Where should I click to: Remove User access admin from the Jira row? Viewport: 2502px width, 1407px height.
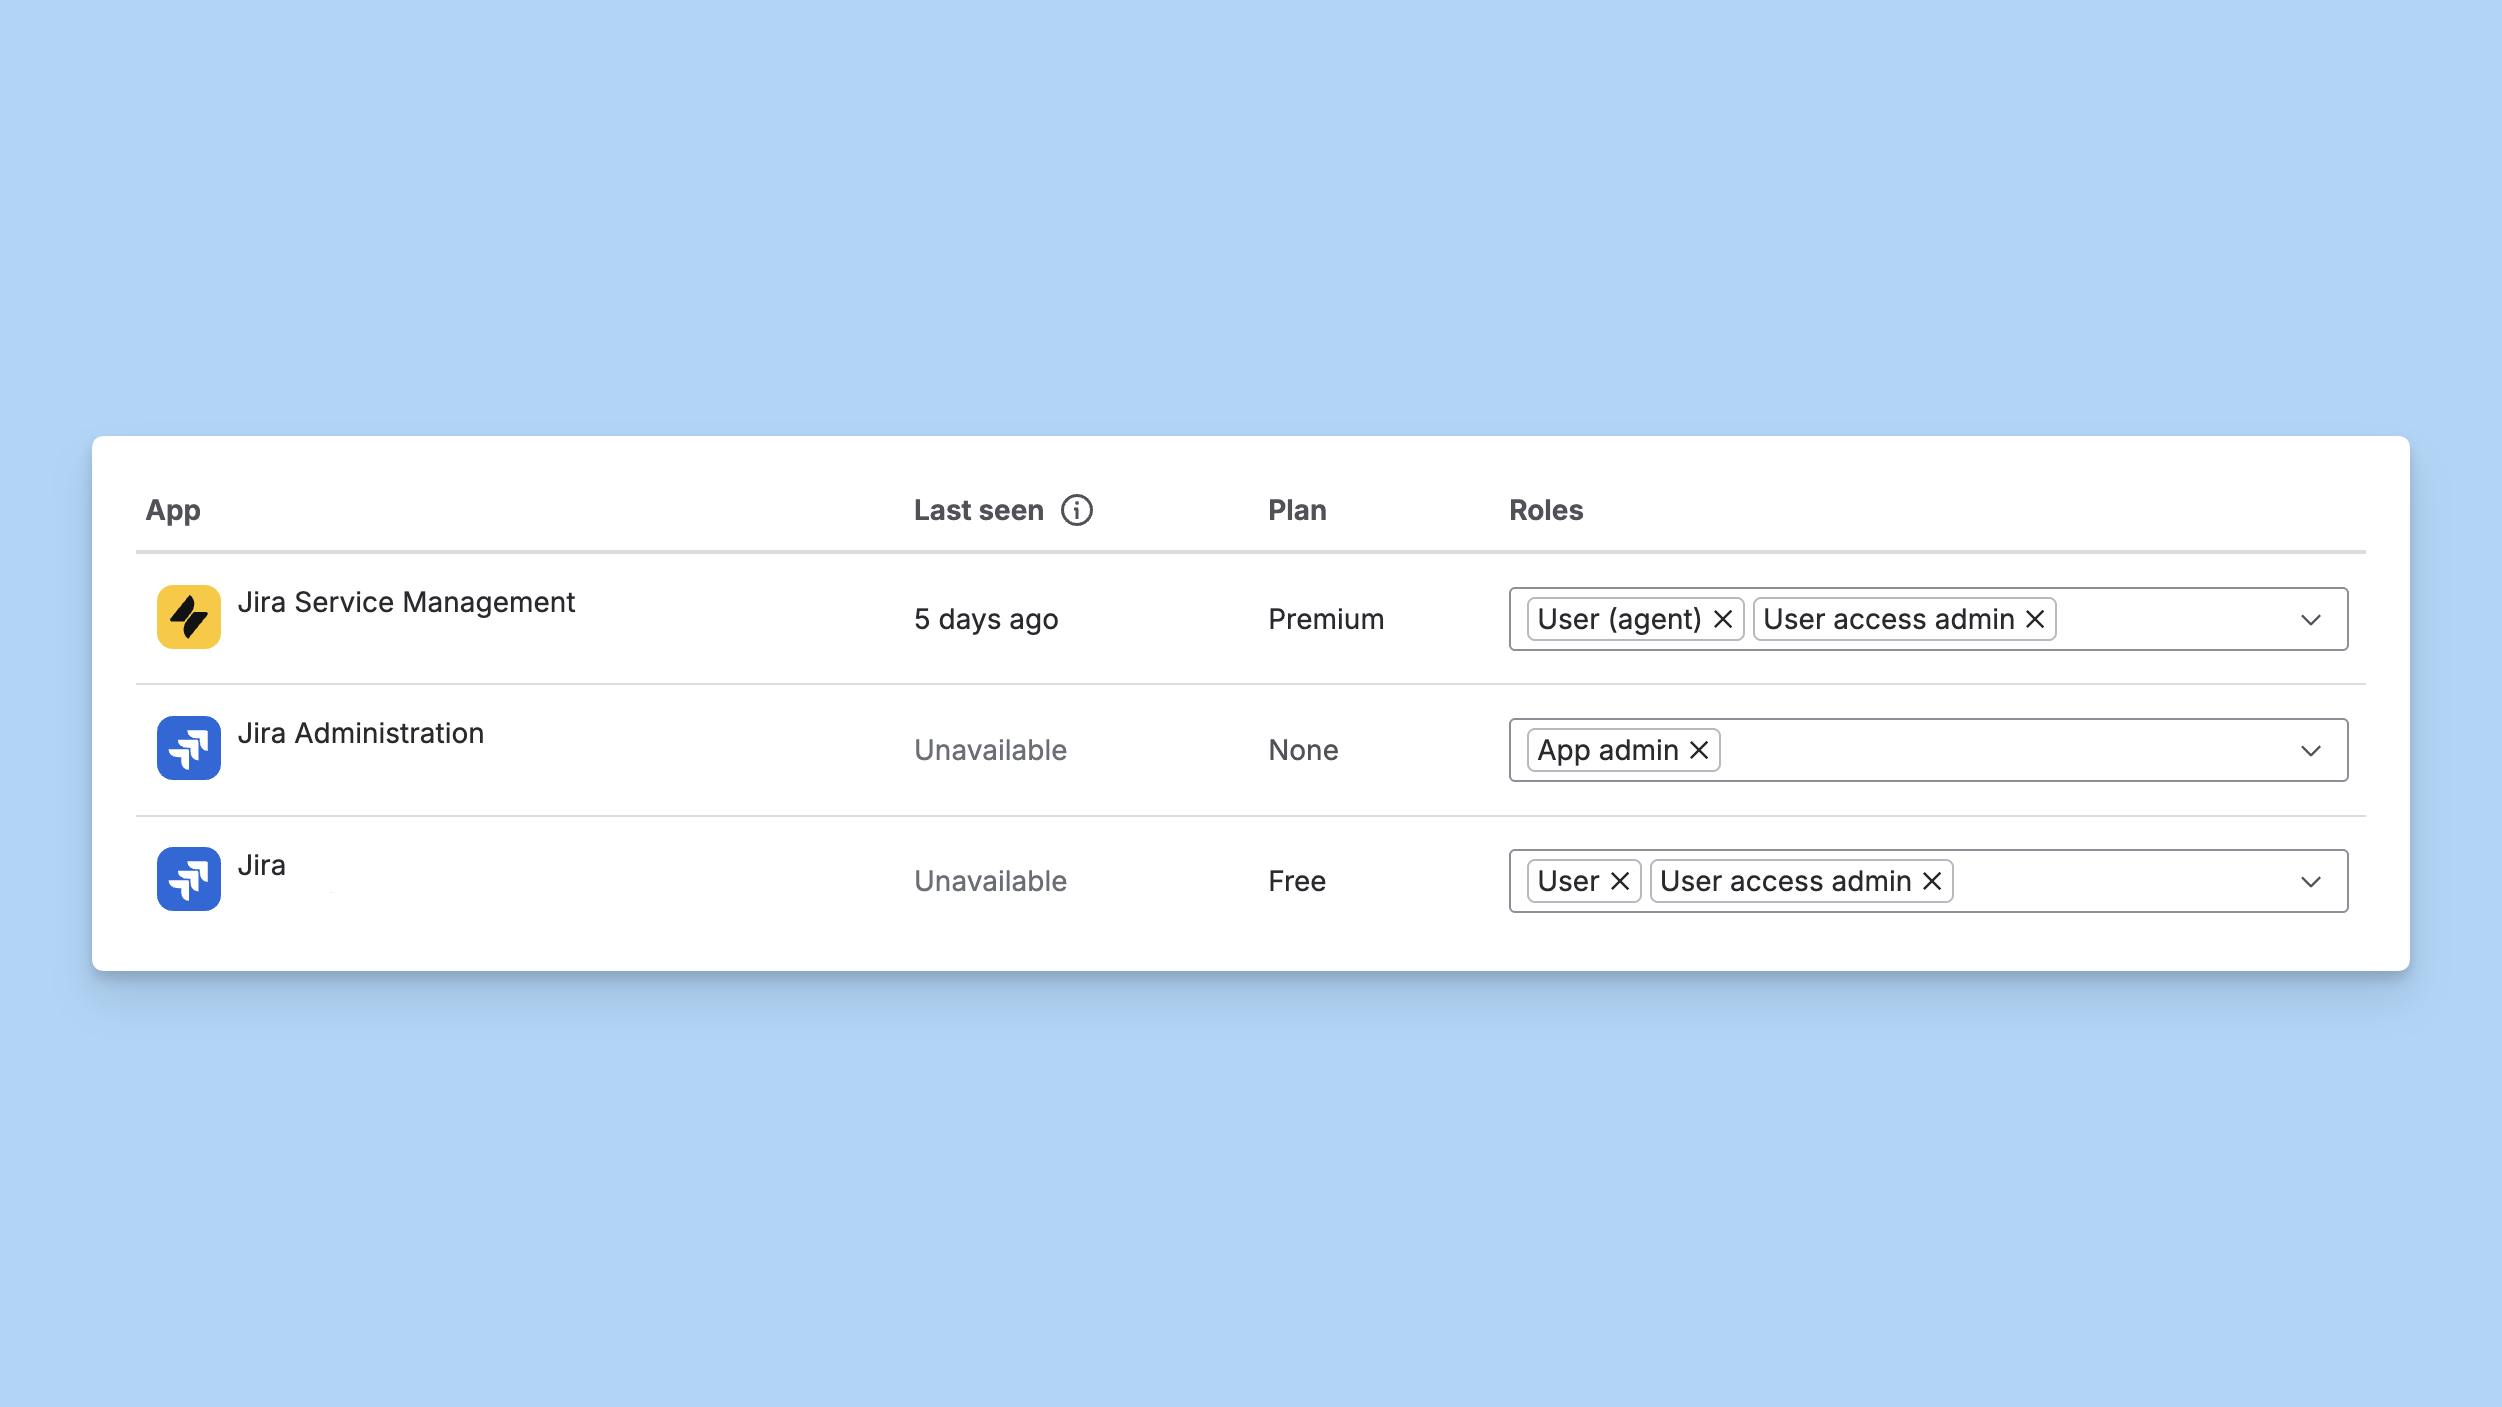[1930, 881]
